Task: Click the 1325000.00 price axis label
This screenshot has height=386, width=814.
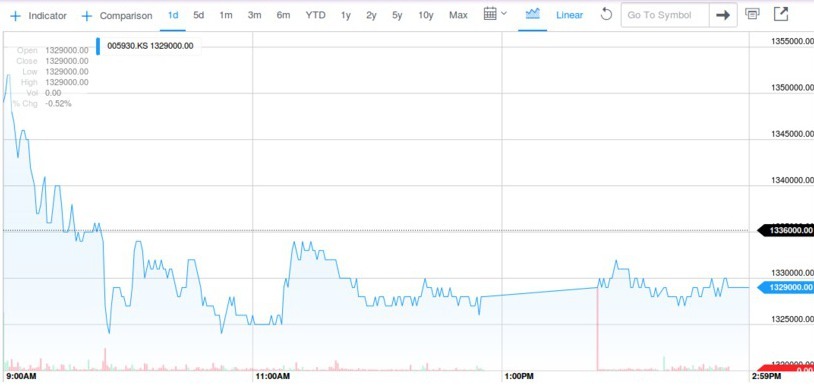Action: coord(792,319)
